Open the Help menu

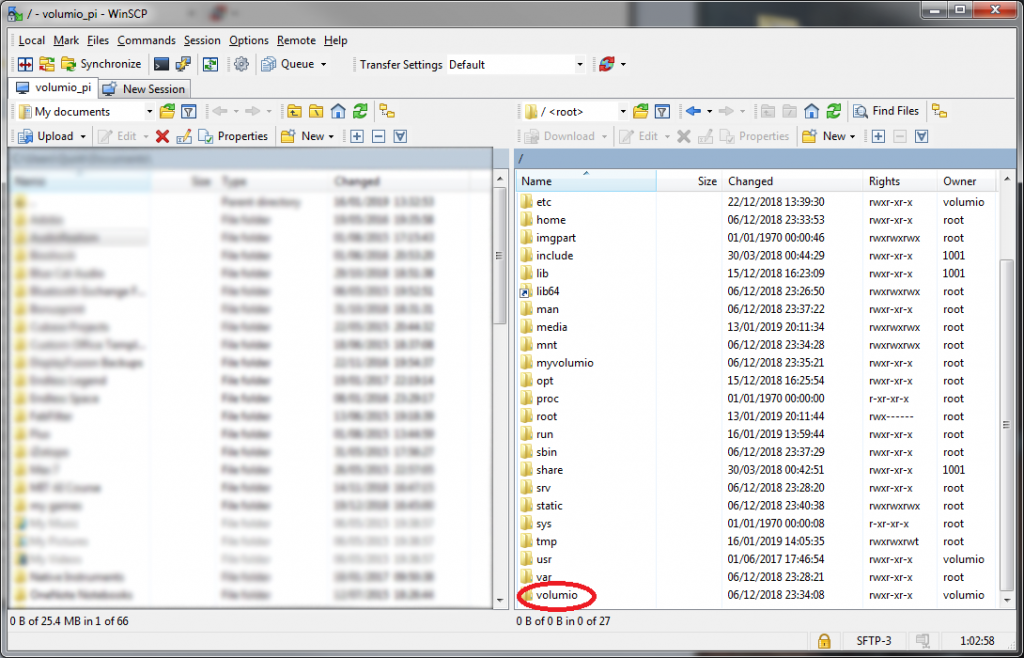[x=336, y=40]
